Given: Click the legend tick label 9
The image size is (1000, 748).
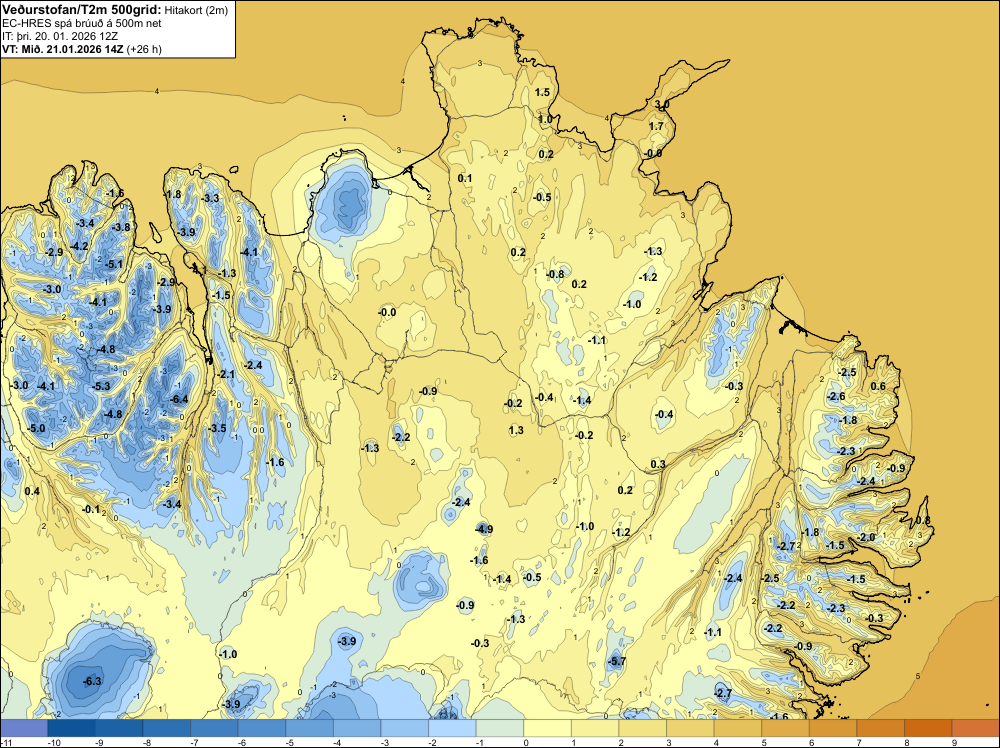Looking at the screenshot, I should (x=955, y=742).
